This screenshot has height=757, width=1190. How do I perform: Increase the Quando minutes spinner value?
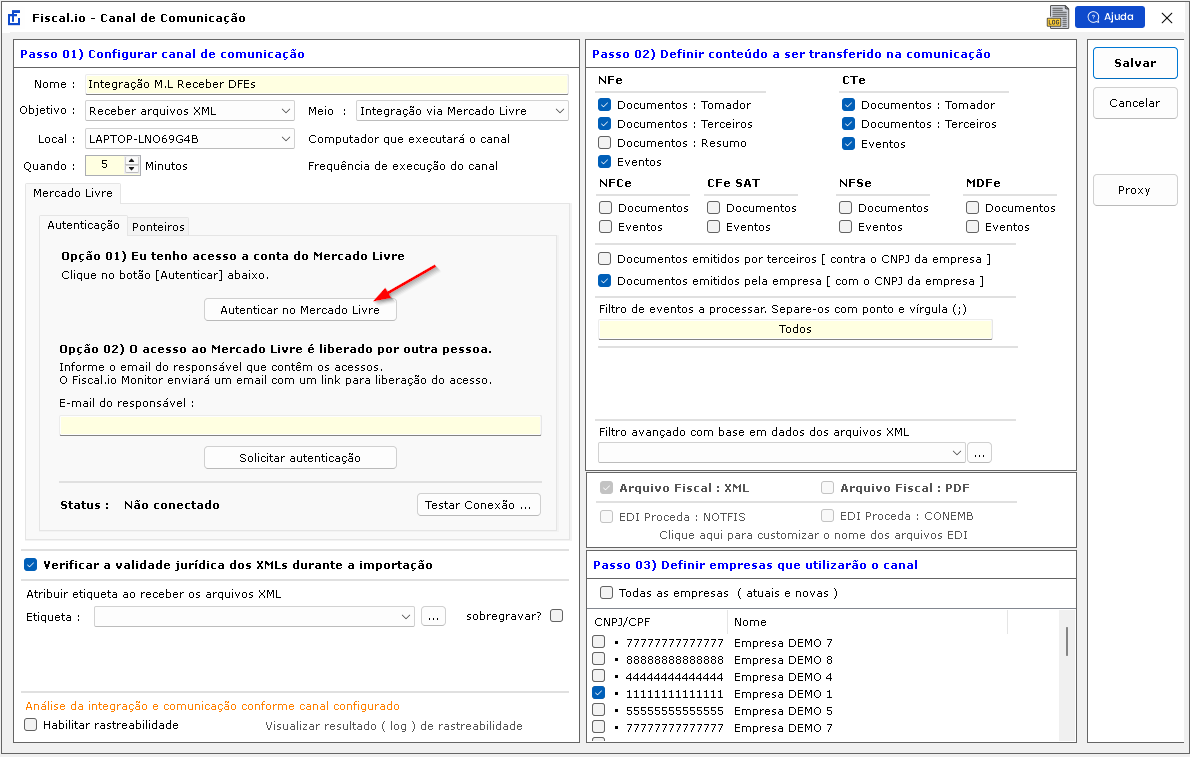[x=132, y=161]
